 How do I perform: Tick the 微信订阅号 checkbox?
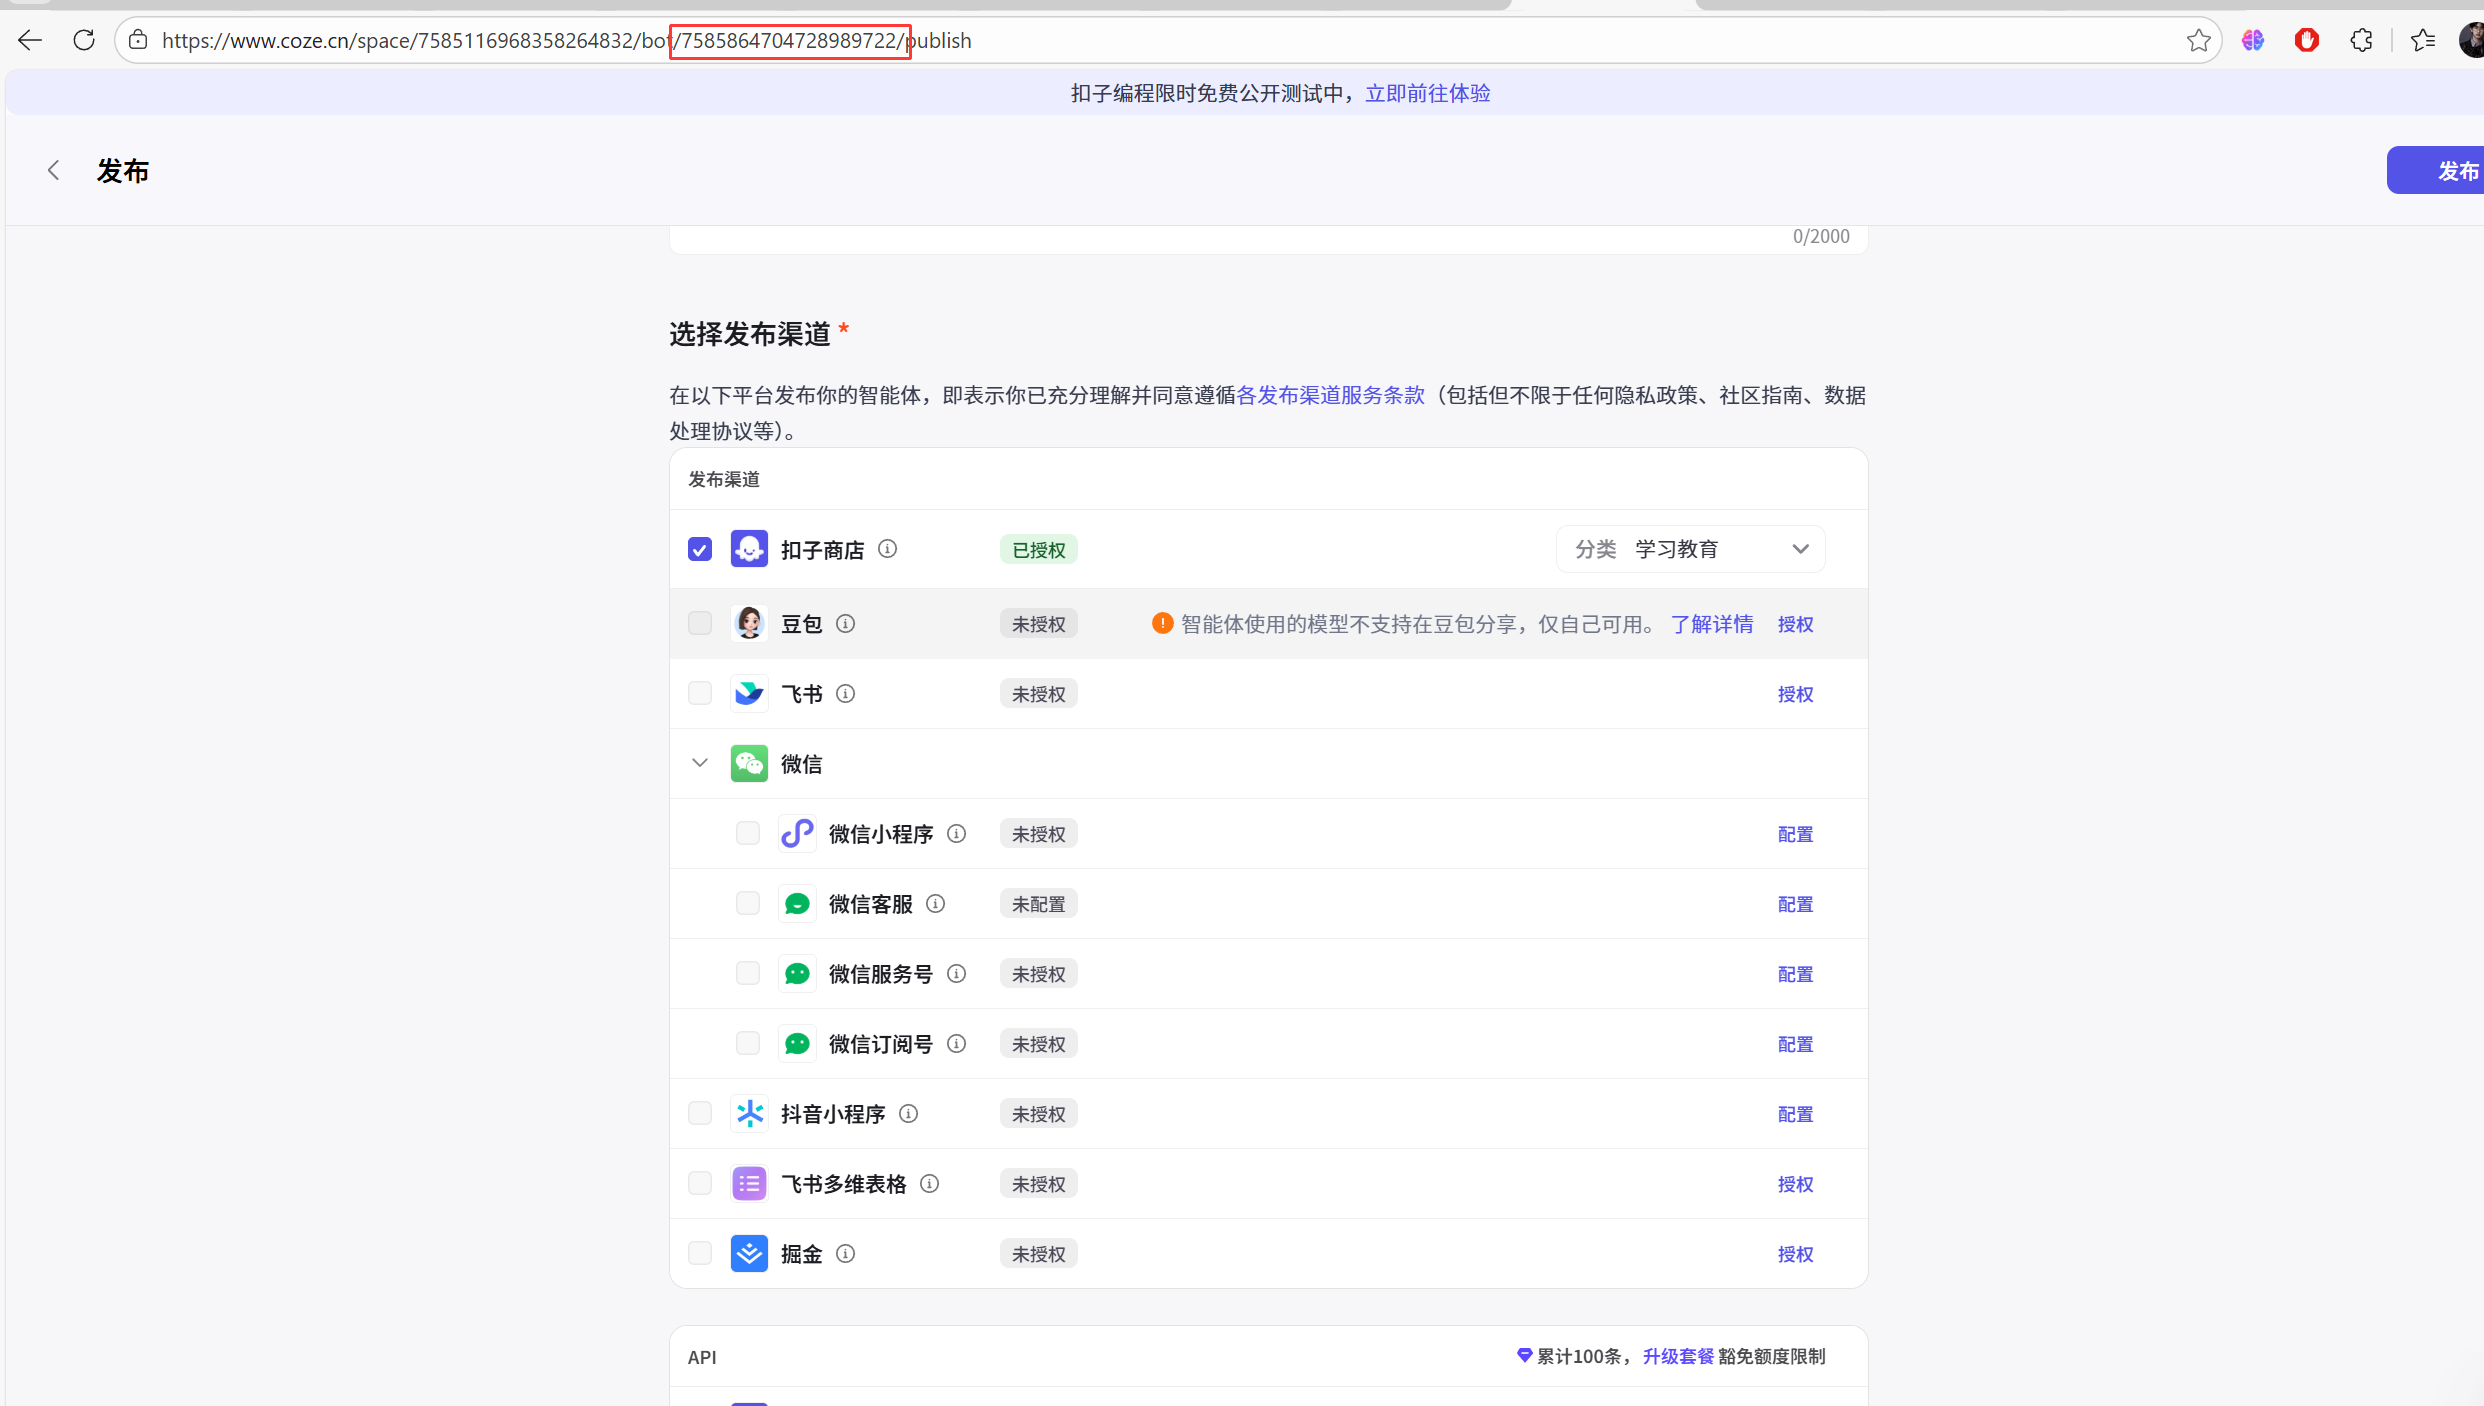tap(748, 1043)
